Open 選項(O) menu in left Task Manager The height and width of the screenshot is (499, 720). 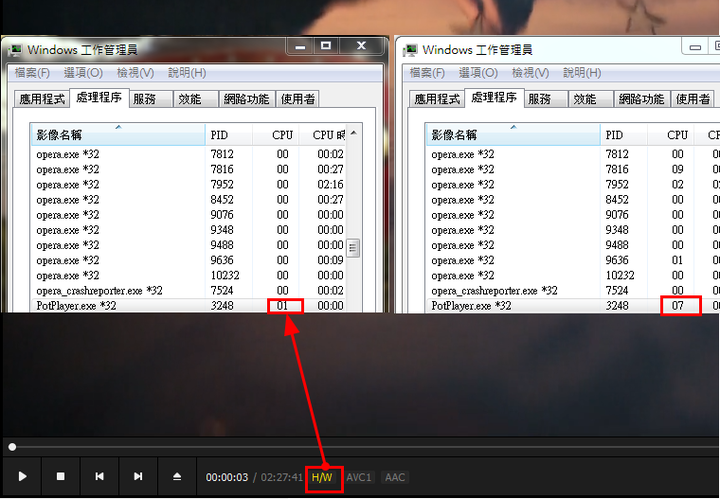coord(83,73)
